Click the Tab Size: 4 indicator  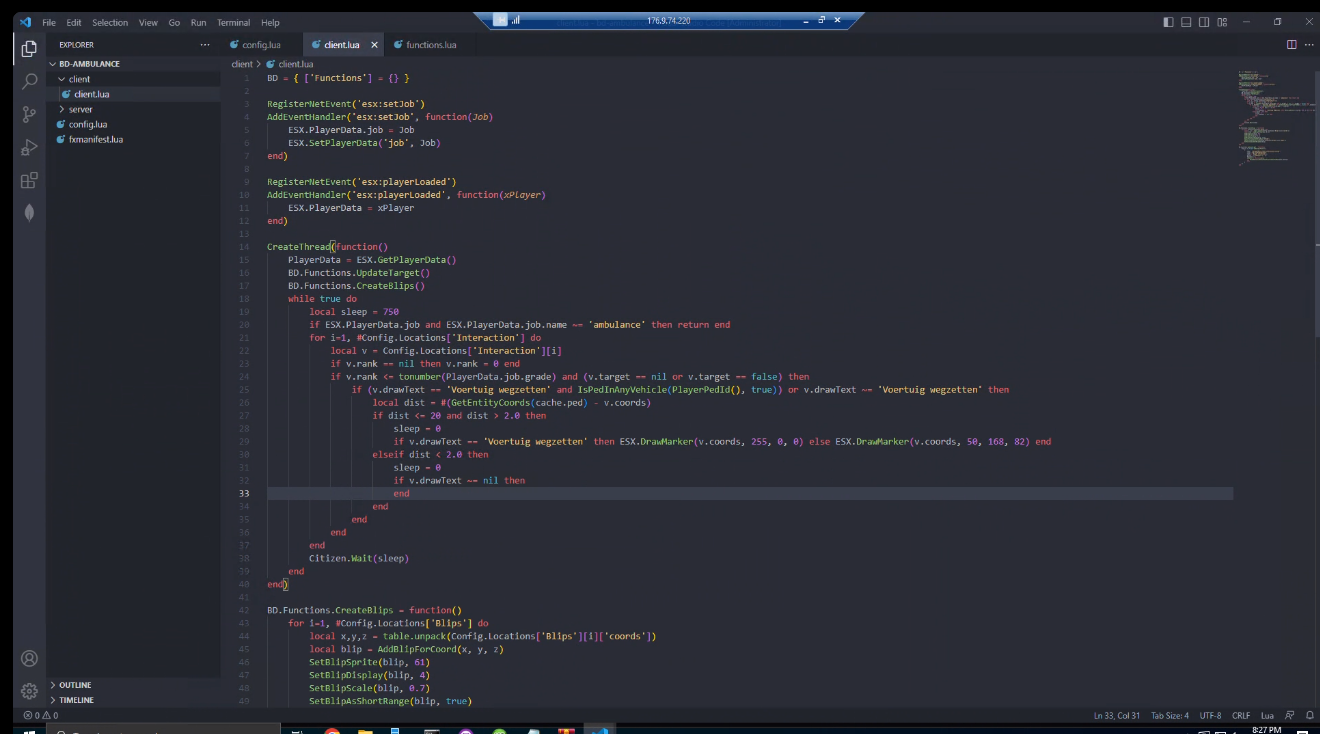coord(1170,715)
